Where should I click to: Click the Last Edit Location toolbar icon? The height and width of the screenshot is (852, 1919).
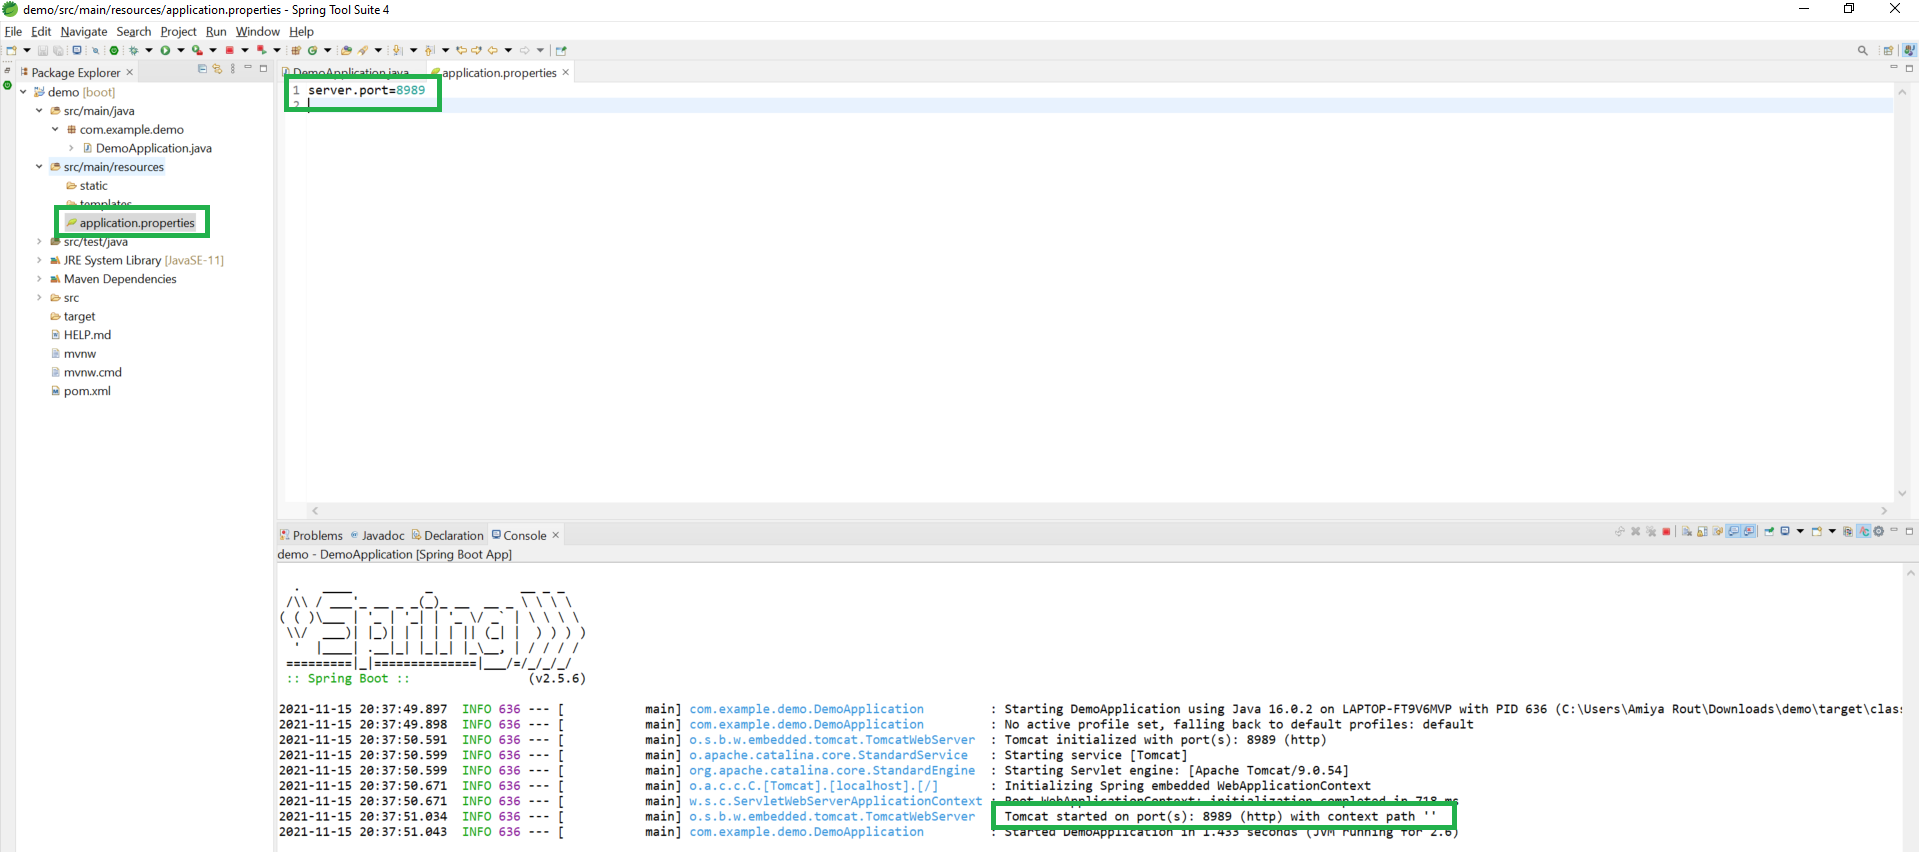[461, 50]
